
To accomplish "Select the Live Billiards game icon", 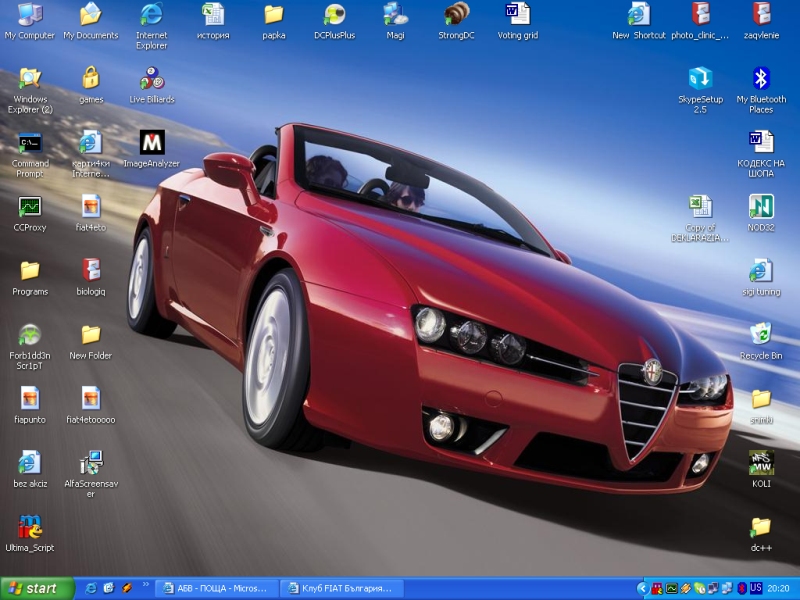I will pos(151,79).
